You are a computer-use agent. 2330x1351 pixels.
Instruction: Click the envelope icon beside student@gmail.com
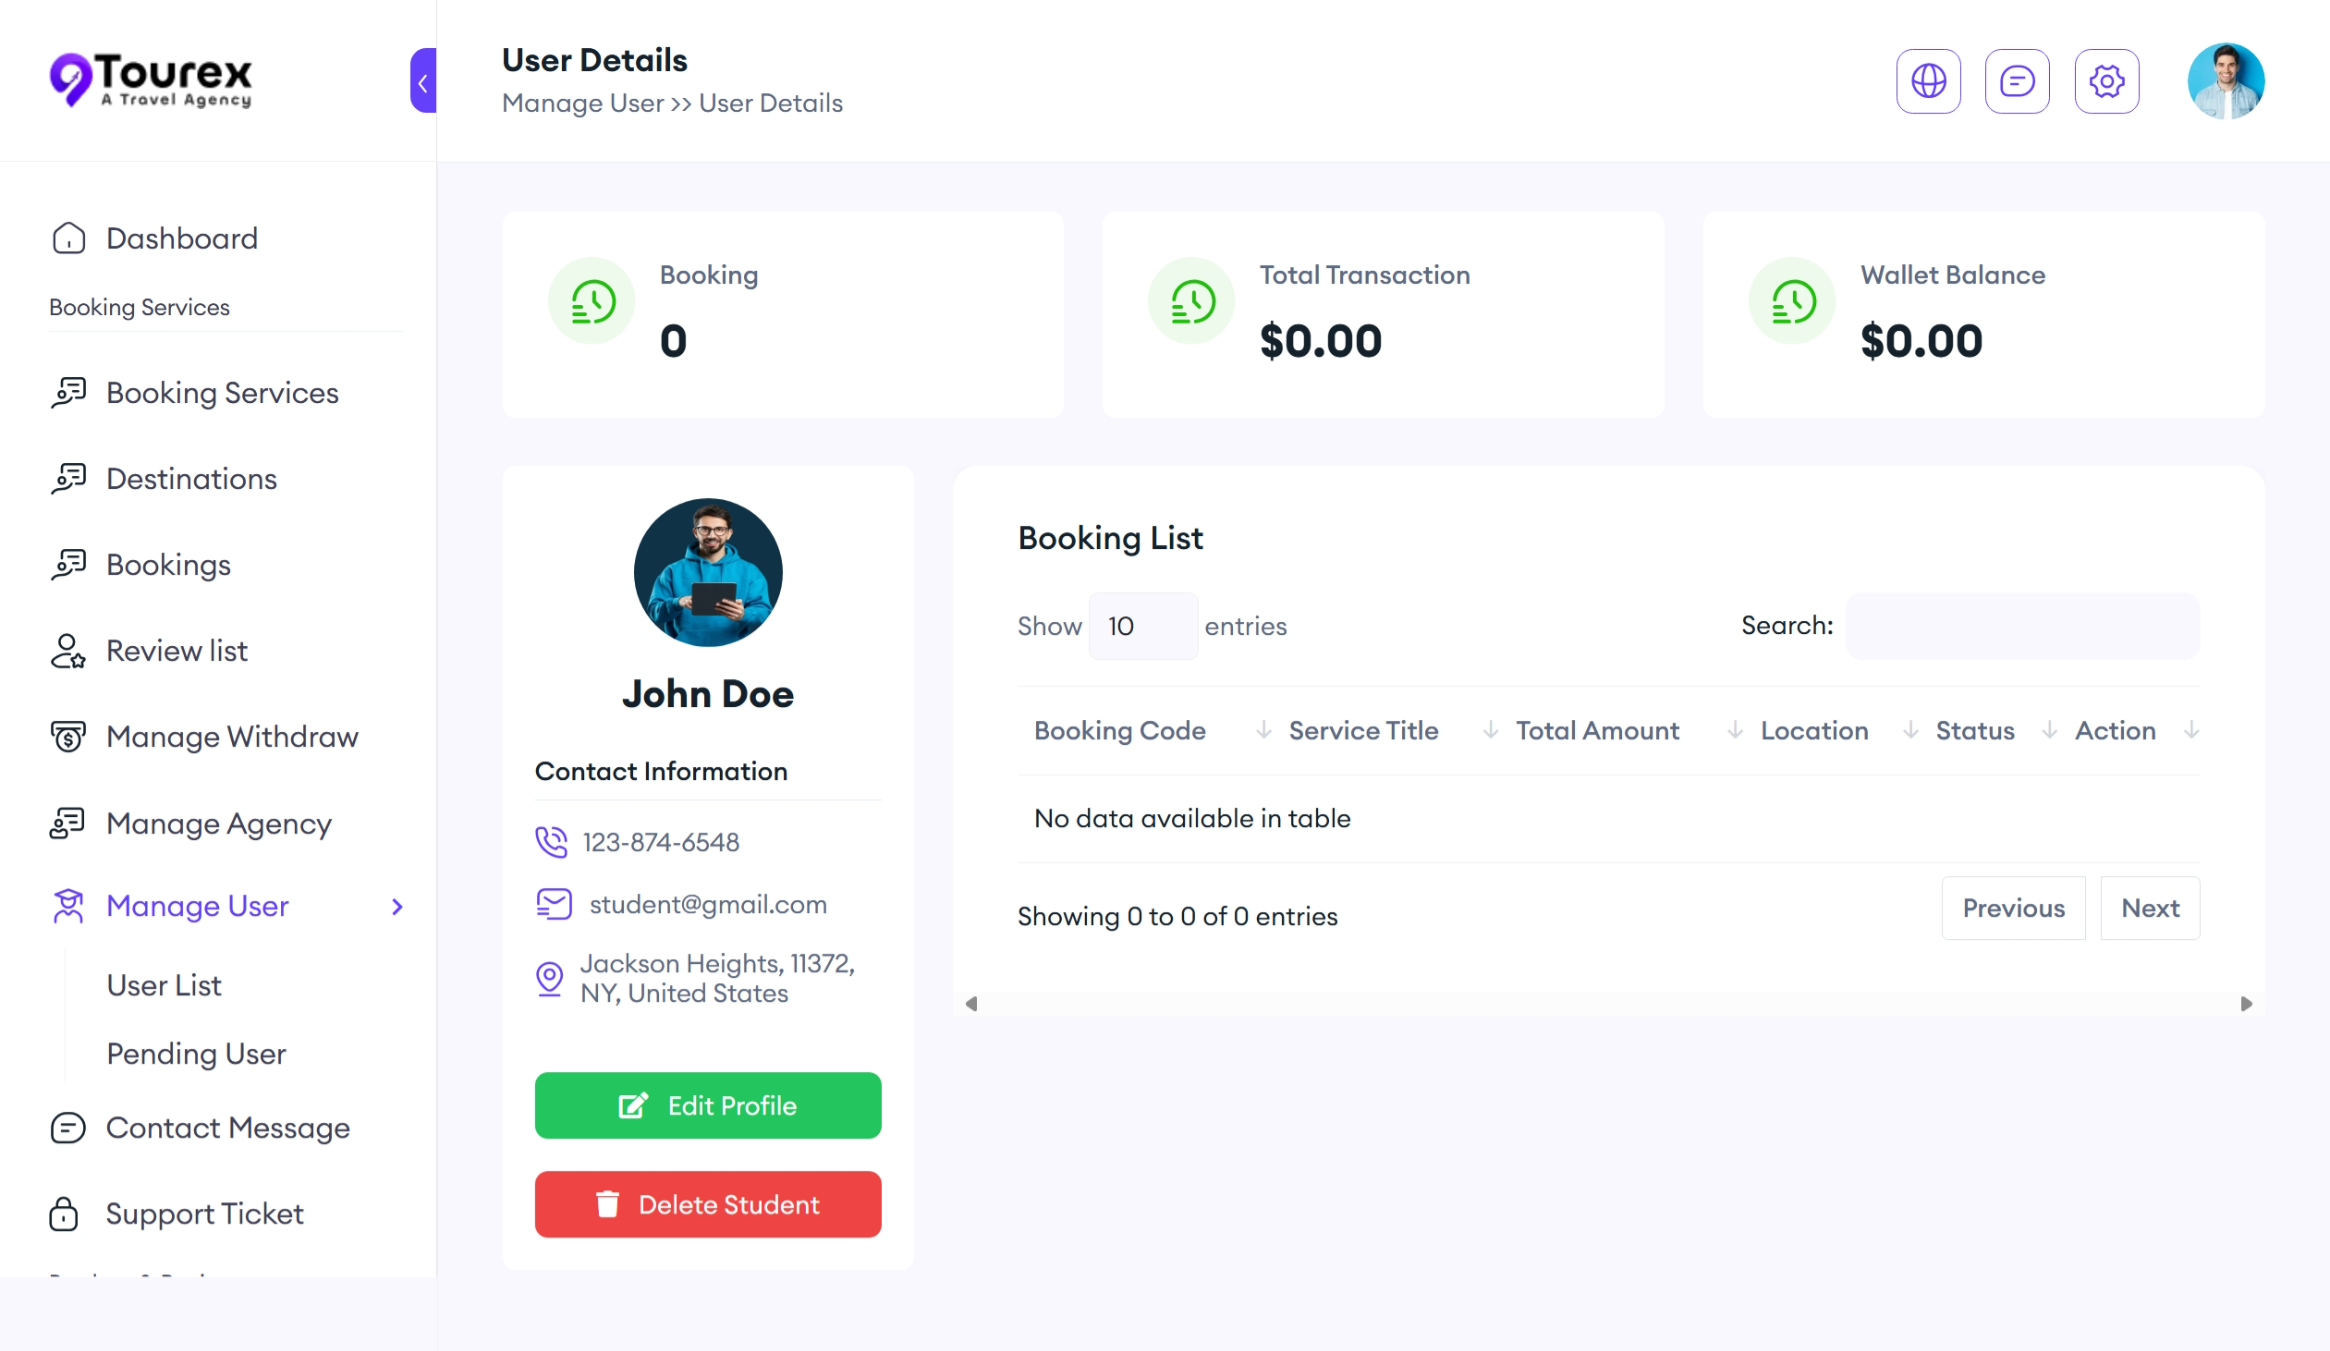click(553, 904)
